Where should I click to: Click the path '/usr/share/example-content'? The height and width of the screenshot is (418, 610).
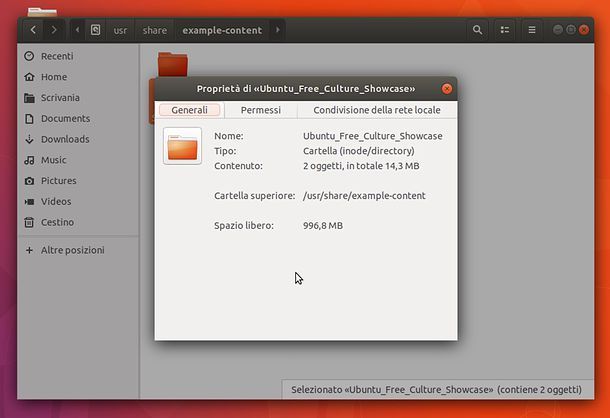[364, 196]
